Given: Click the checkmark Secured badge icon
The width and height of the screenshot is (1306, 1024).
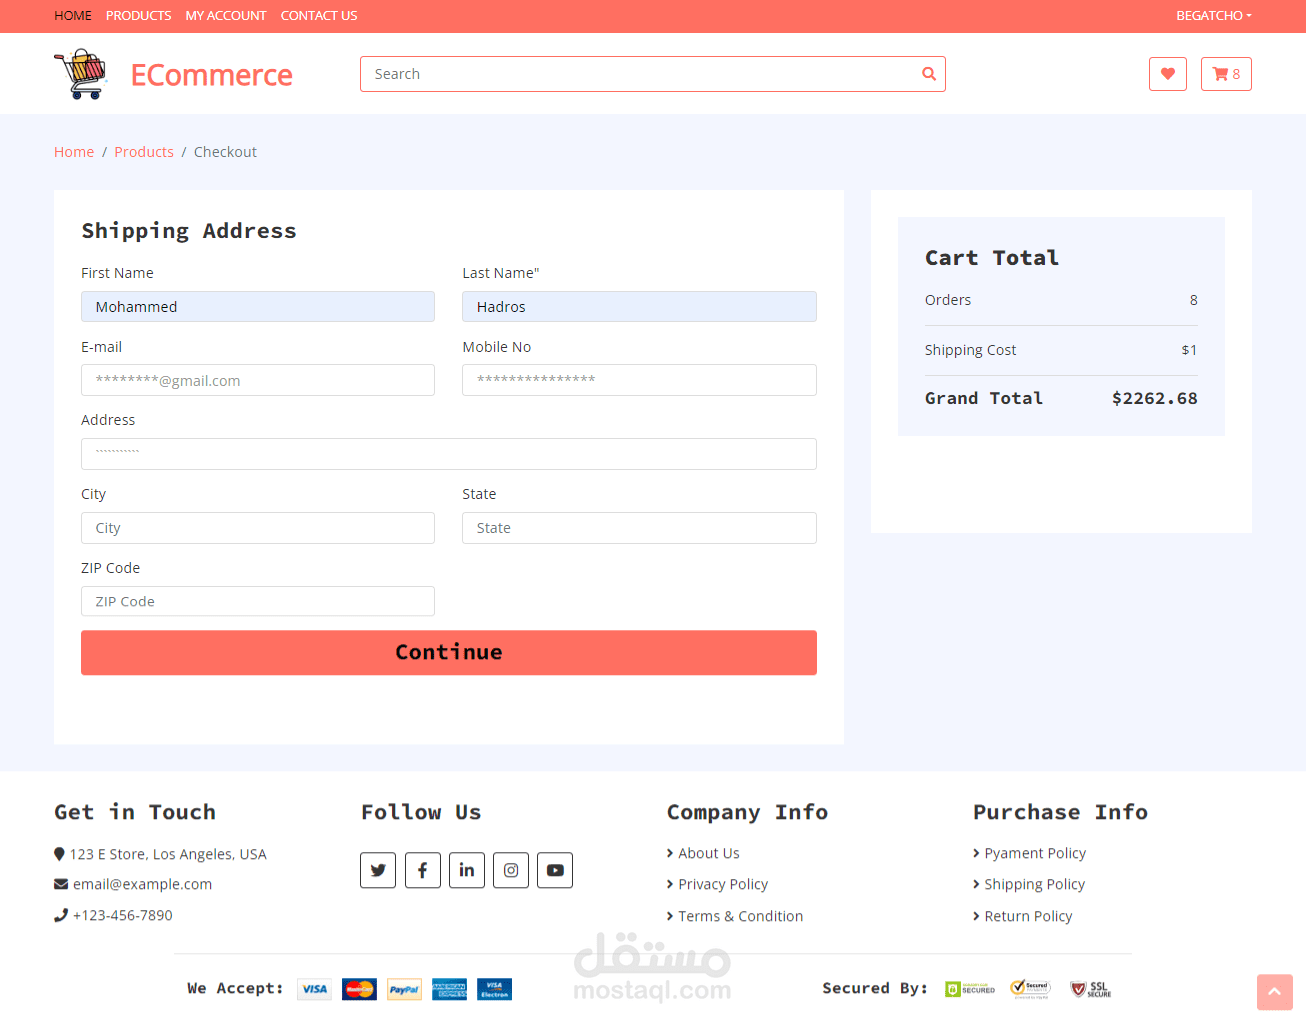Looking at the screenshot, I should [x=1030, y=989].
